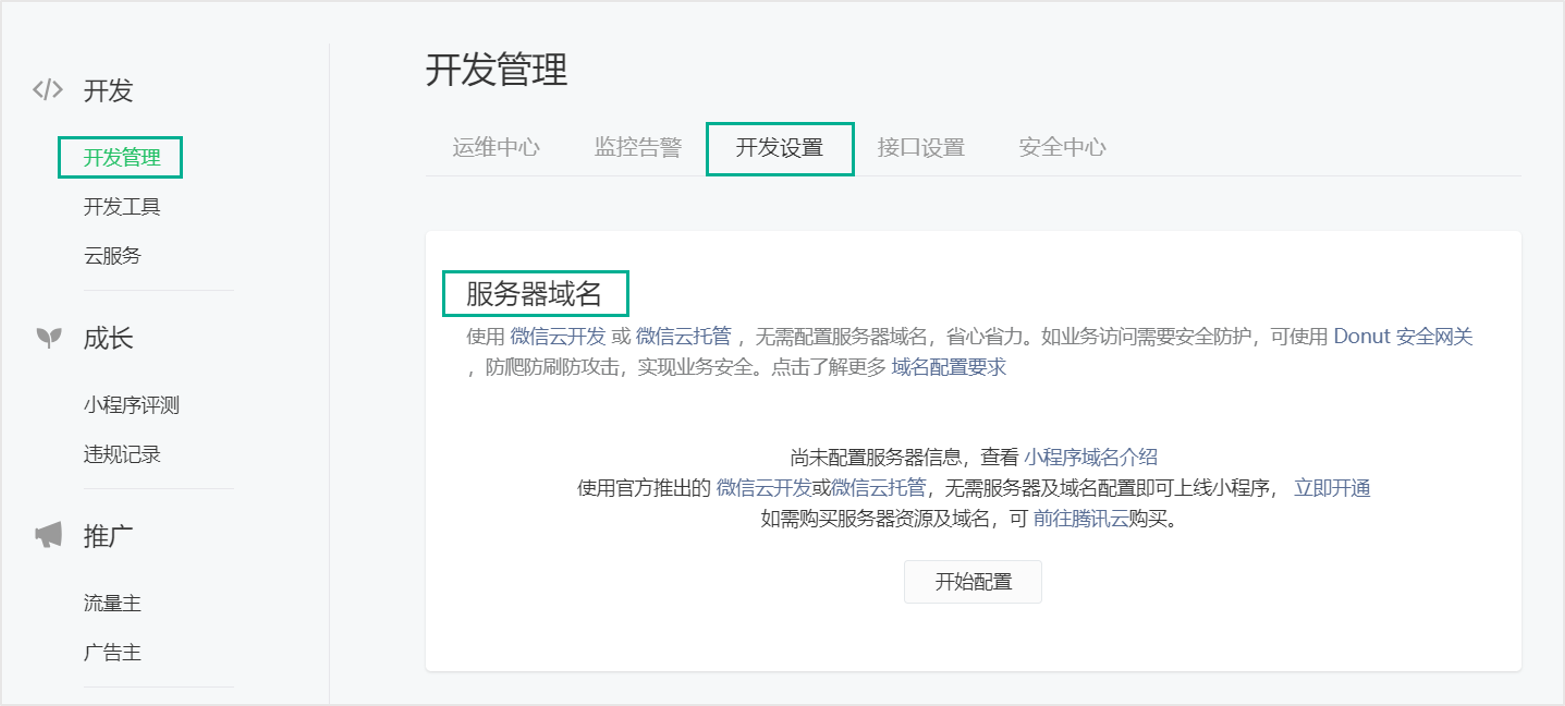
Task: Switch to the 安全中心 tab
Action: [1062, 148]
